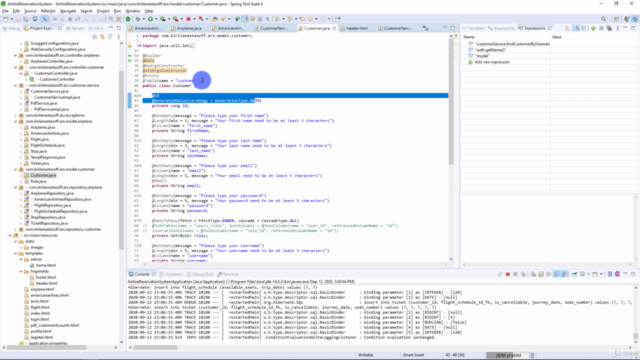Toggle Show Logical Structure in Expressions toolbar
Viewport: 640px width, 360px height.
(576, 28)
